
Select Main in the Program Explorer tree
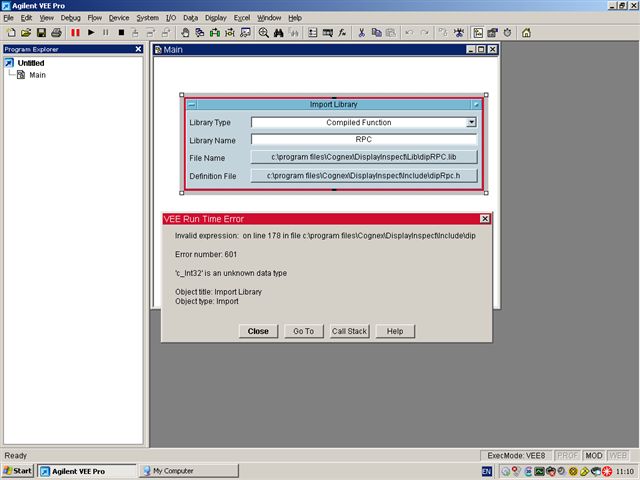[x=37, y=75]
